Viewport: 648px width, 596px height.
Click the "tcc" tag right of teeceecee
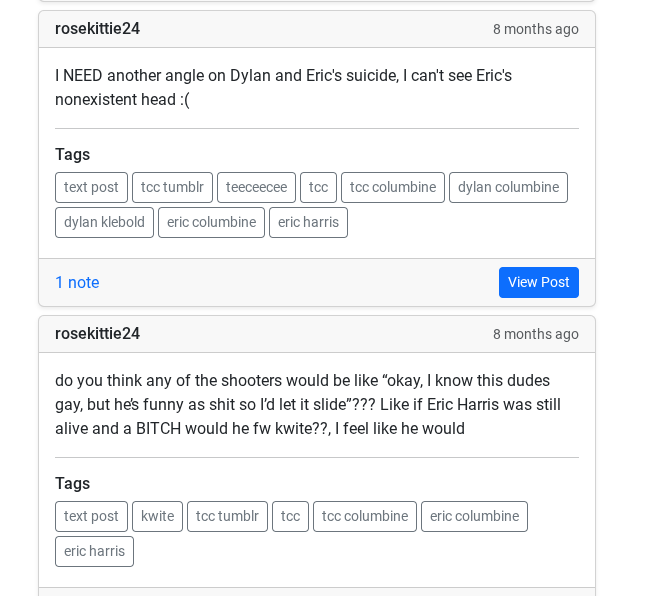coord(318,187)
